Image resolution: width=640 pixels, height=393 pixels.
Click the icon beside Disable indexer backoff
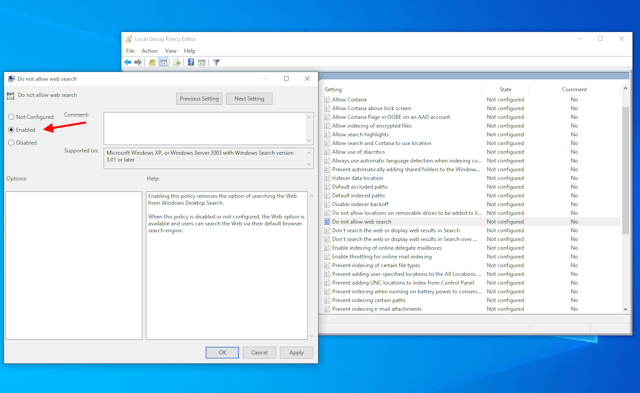tap(327, 204)
